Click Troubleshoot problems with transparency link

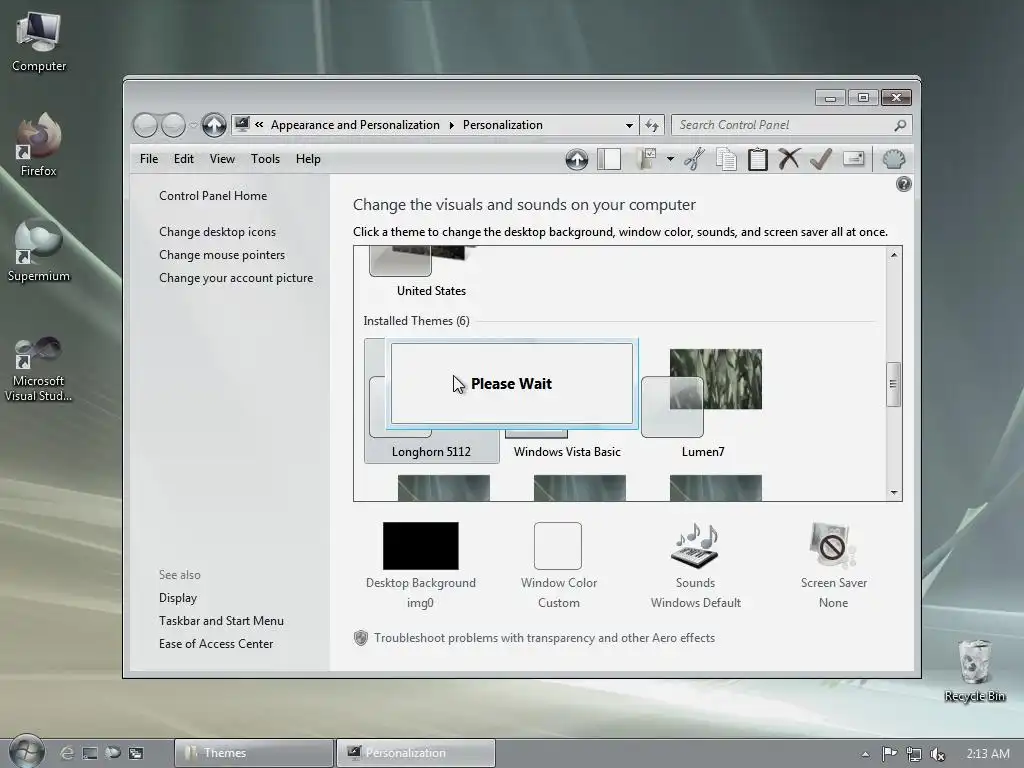tap(544, 637)
